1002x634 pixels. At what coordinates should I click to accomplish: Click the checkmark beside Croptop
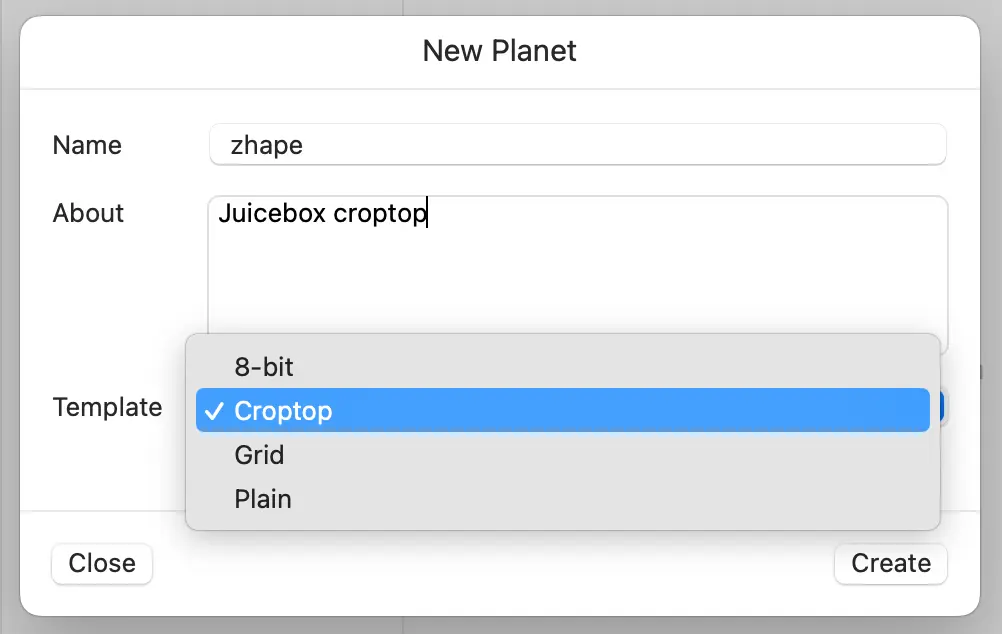(215, 410)
